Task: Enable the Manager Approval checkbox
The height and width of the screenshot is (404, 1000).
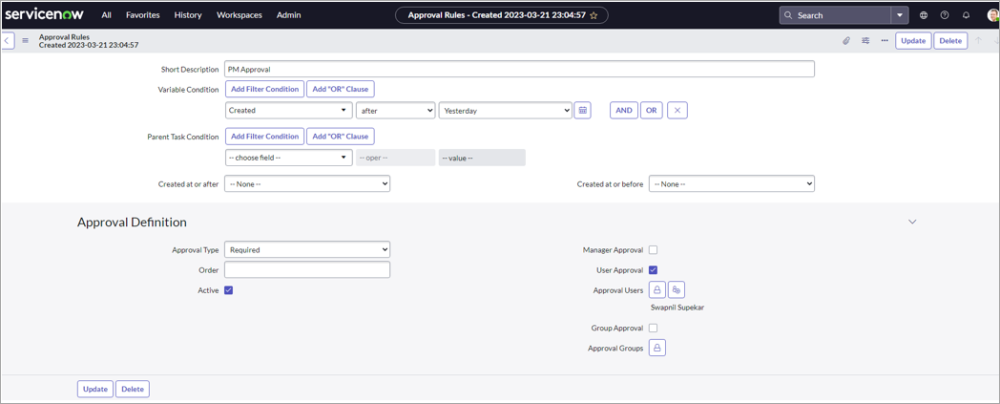Action: [653, 250]
